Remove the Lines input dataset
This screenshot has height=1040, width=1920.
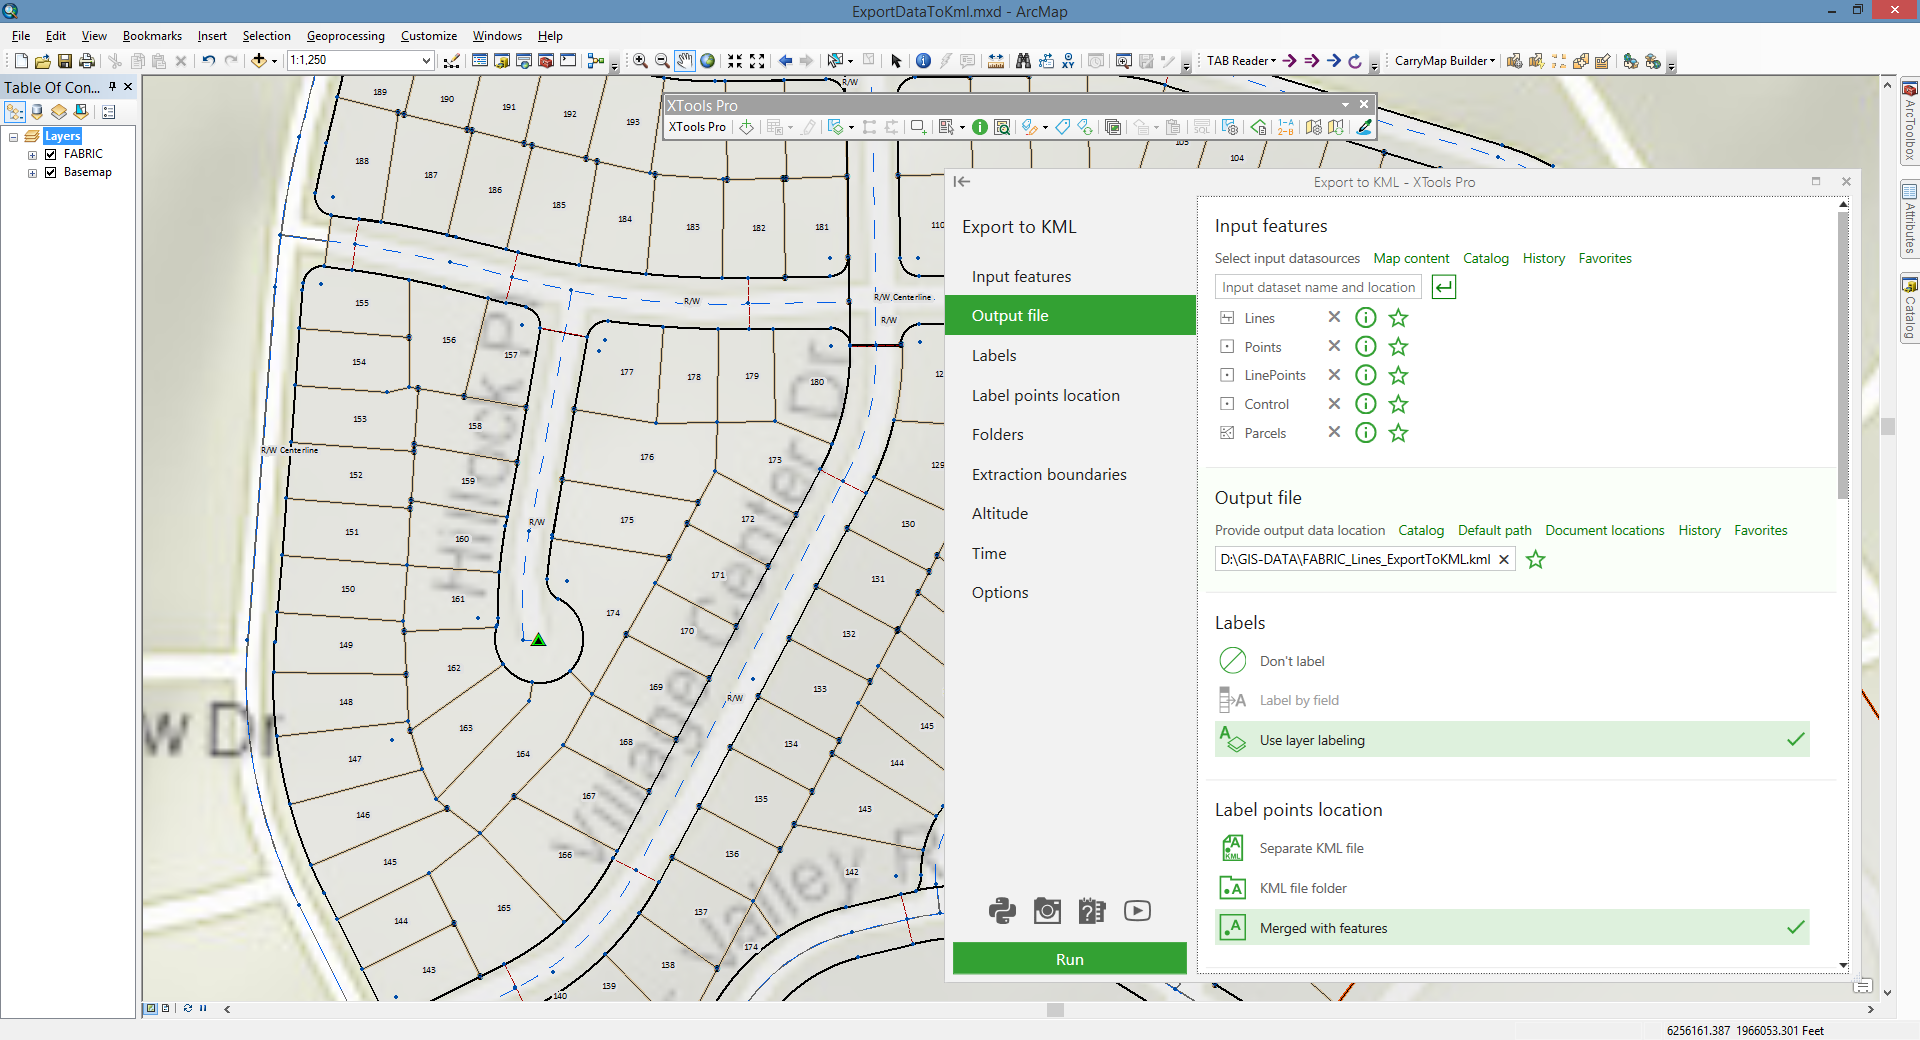1333,317
